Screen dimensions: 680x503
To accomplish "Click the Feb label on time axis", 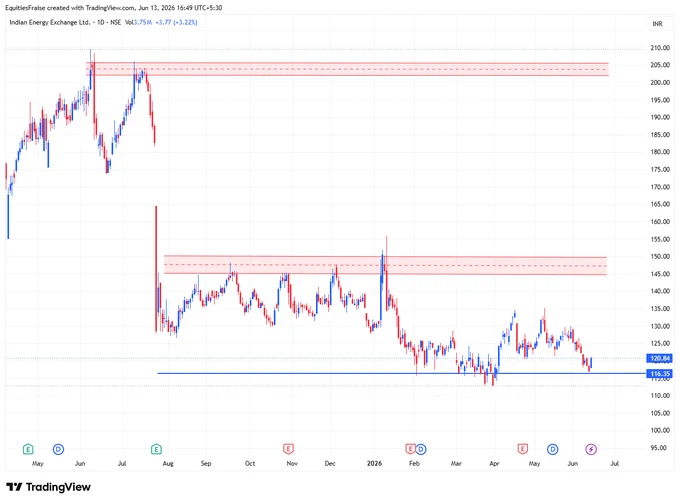I will click(414, 464).
